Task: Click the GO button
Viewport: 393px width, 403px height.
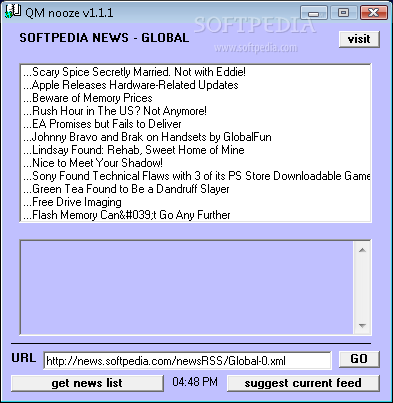Action: [359, 359]
